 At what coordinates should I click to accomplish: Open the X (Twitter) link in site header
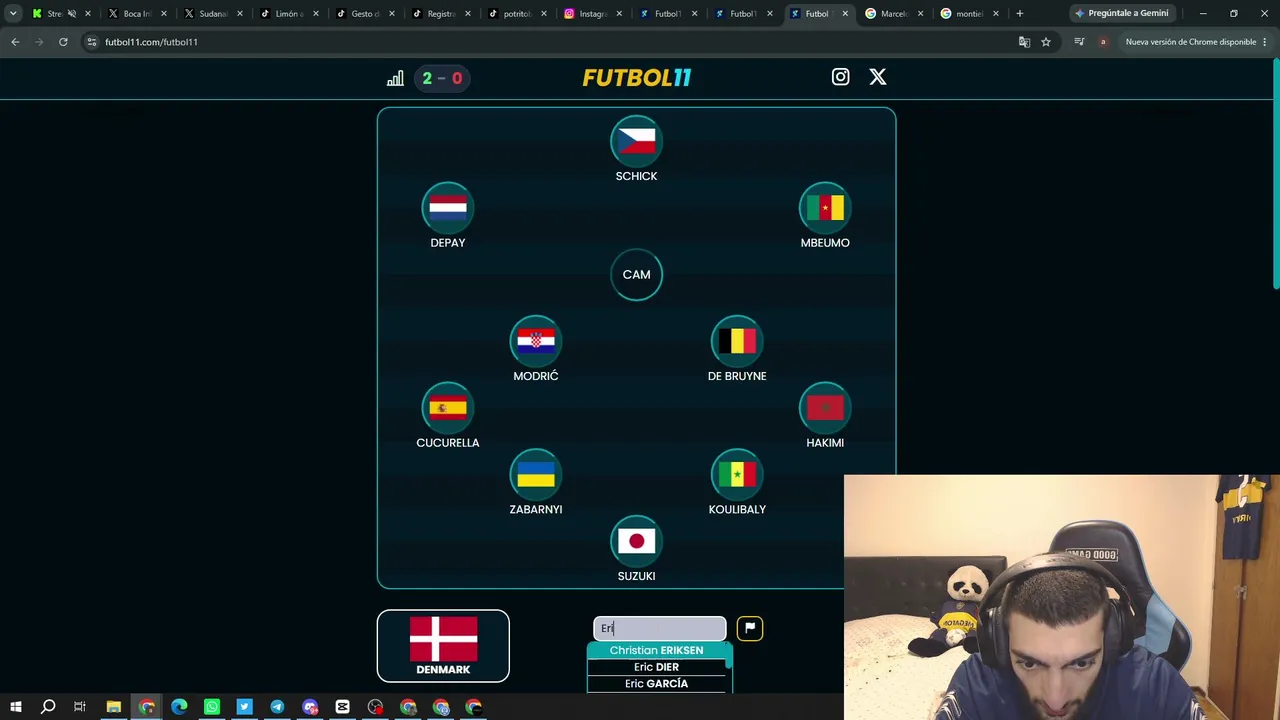pyautogui.click(x=877, y=77)
